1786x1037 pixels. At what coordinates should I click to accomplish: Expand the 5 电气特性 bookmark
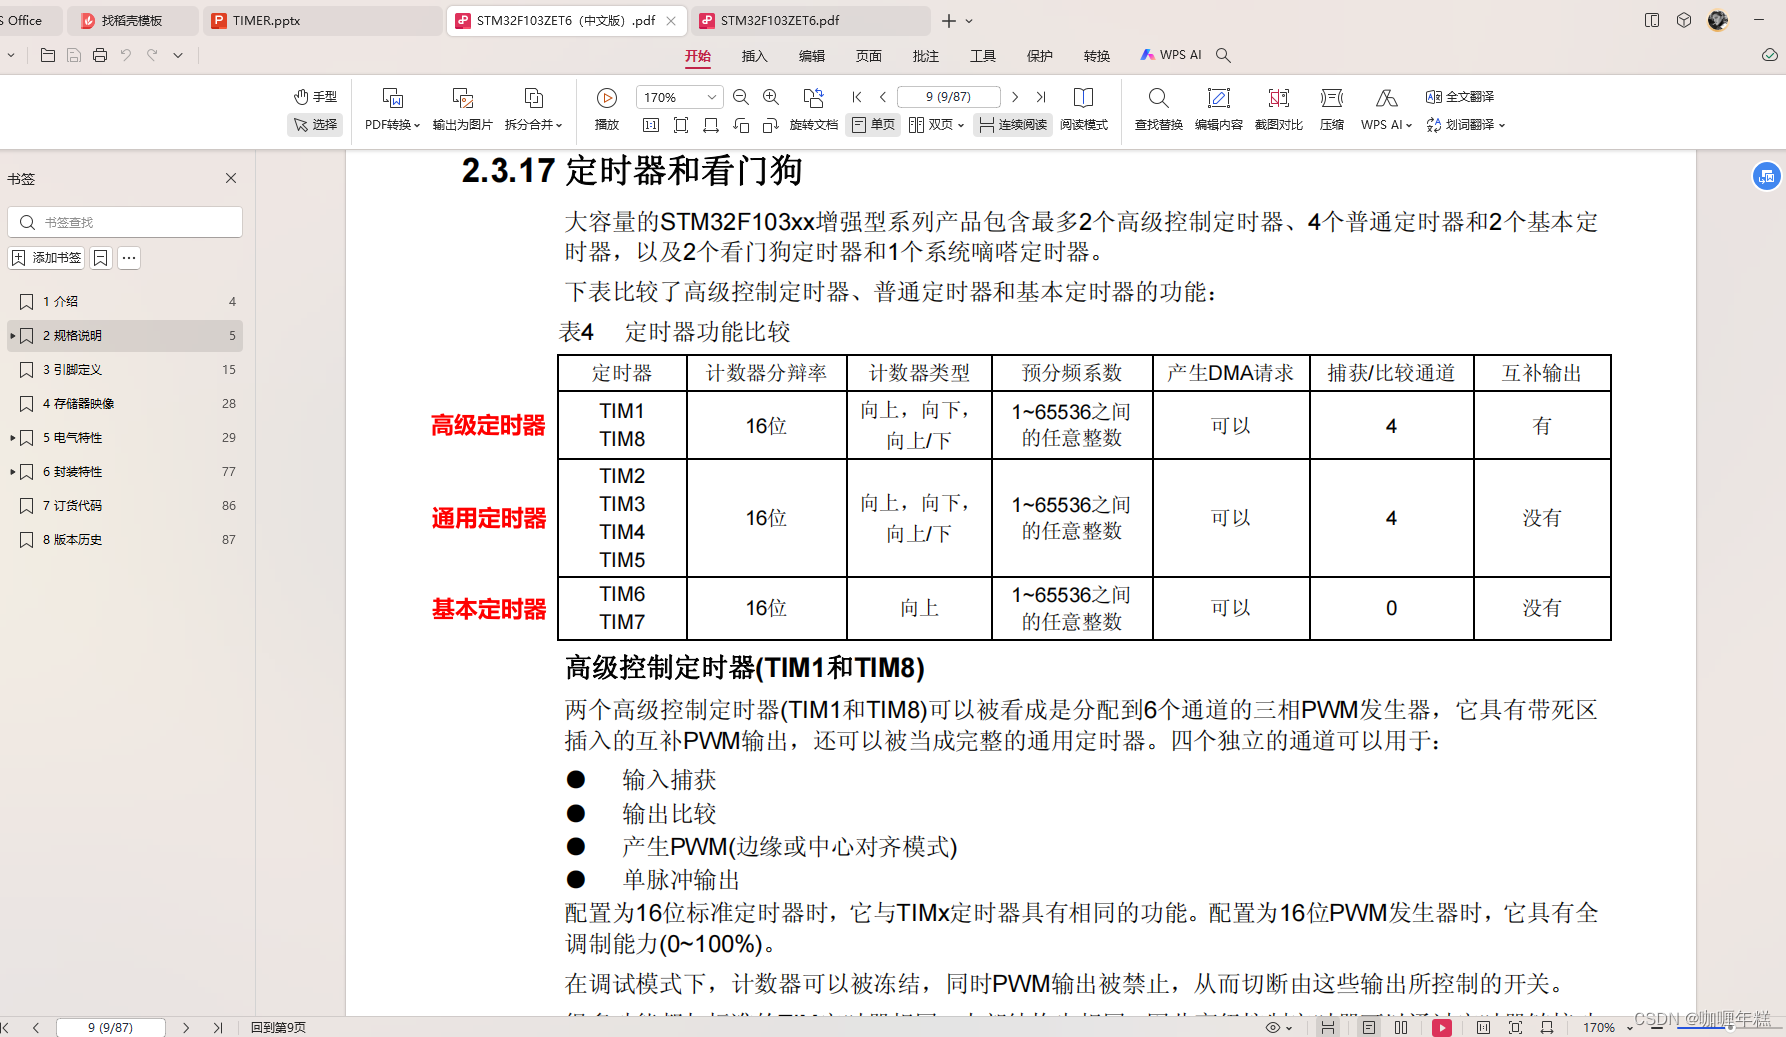click(12, 438)
